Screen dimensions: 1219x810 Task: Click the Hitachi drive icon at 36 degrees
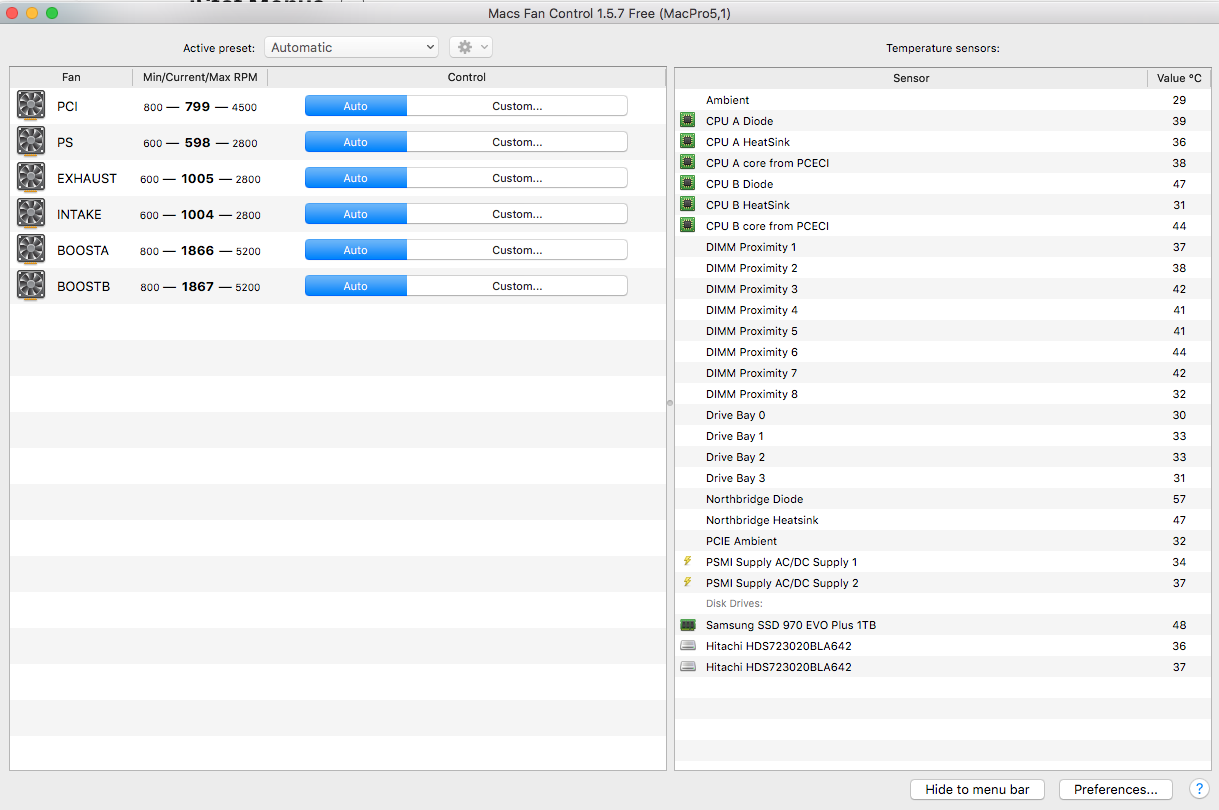click(687, 645)
